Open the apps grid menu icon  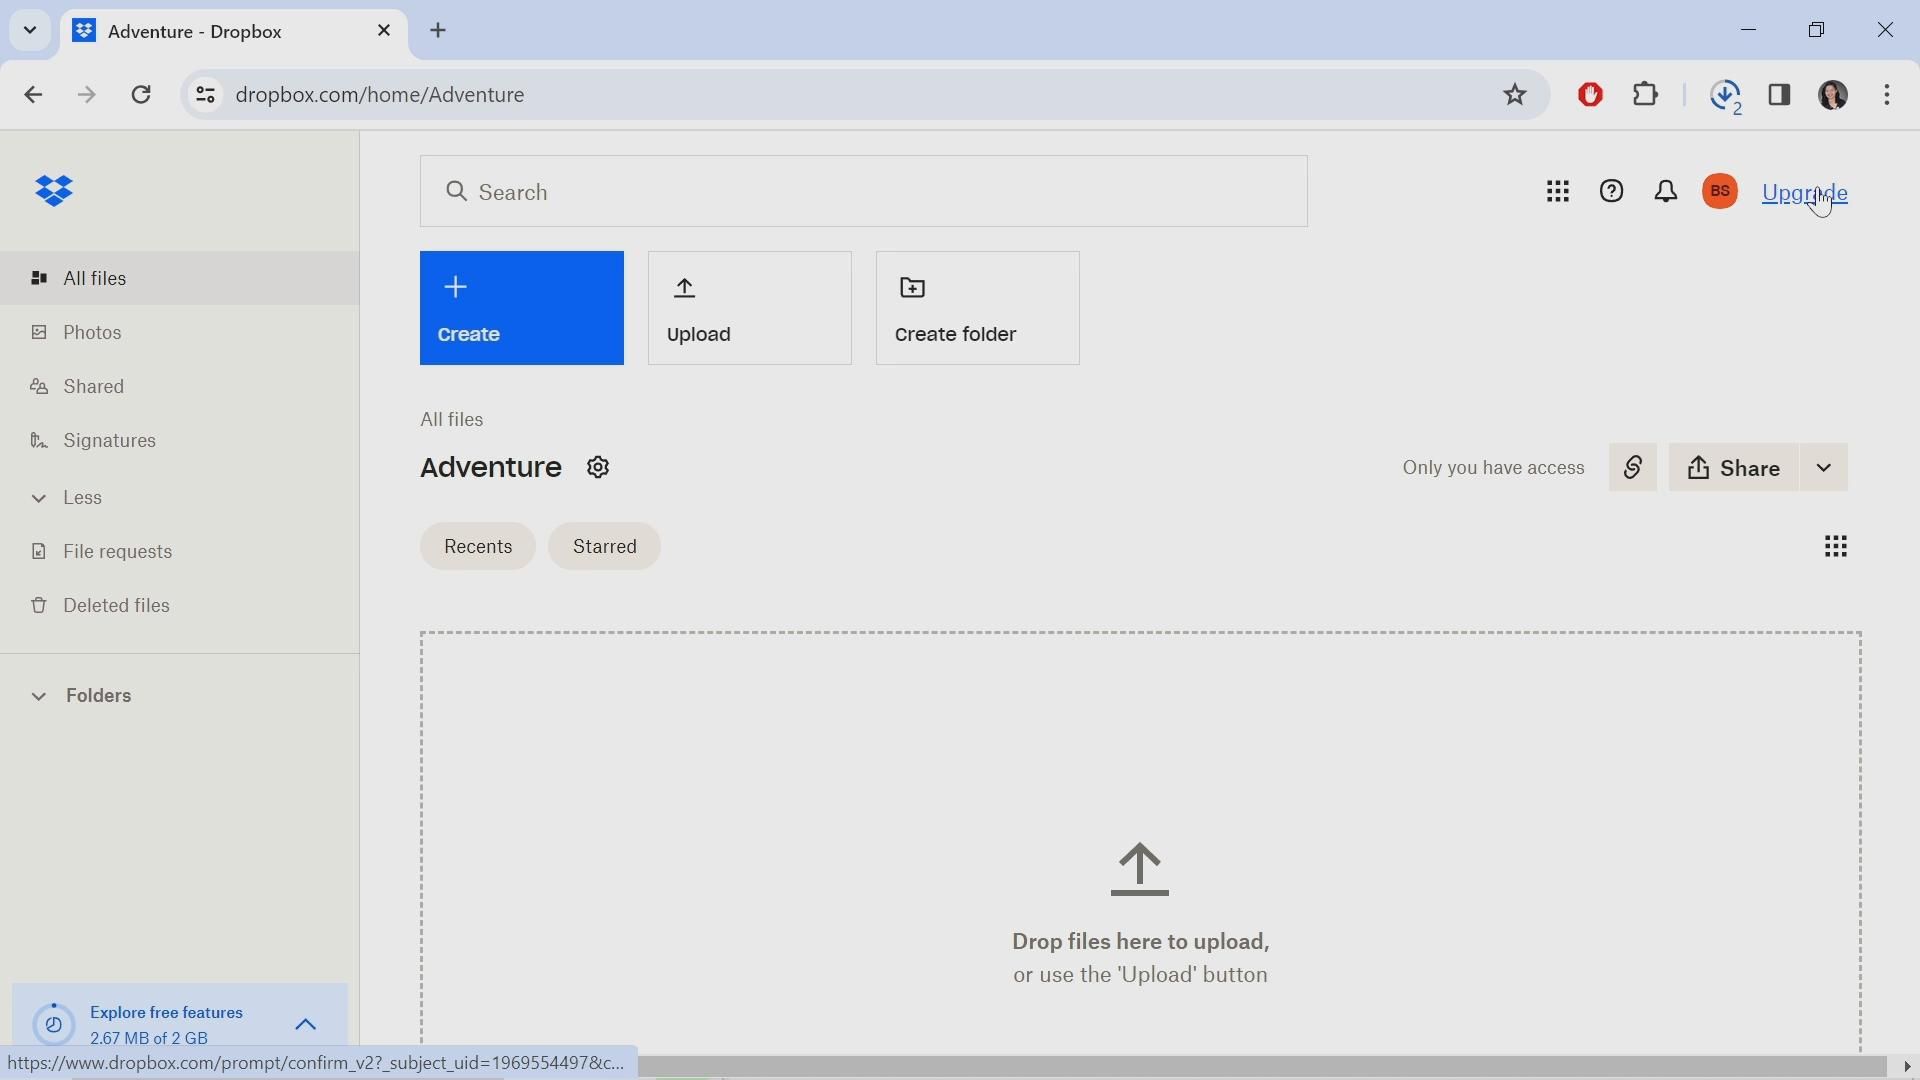point(1558,192)
